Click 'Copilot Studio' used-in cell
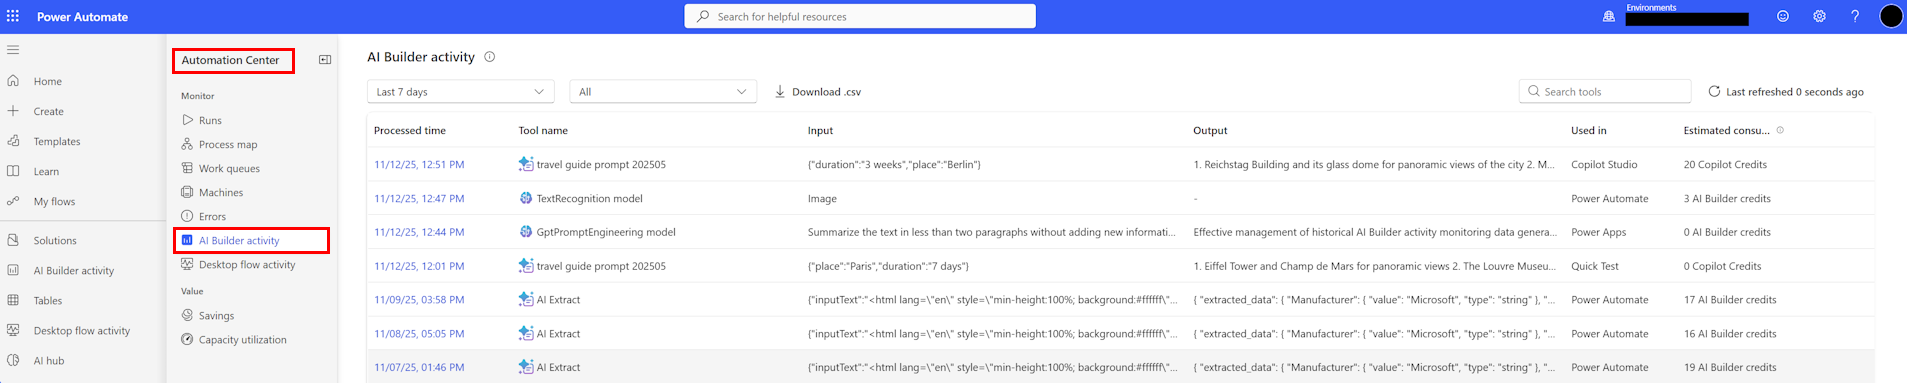Screen dimensions: 1907x383 coord(1604,164)
